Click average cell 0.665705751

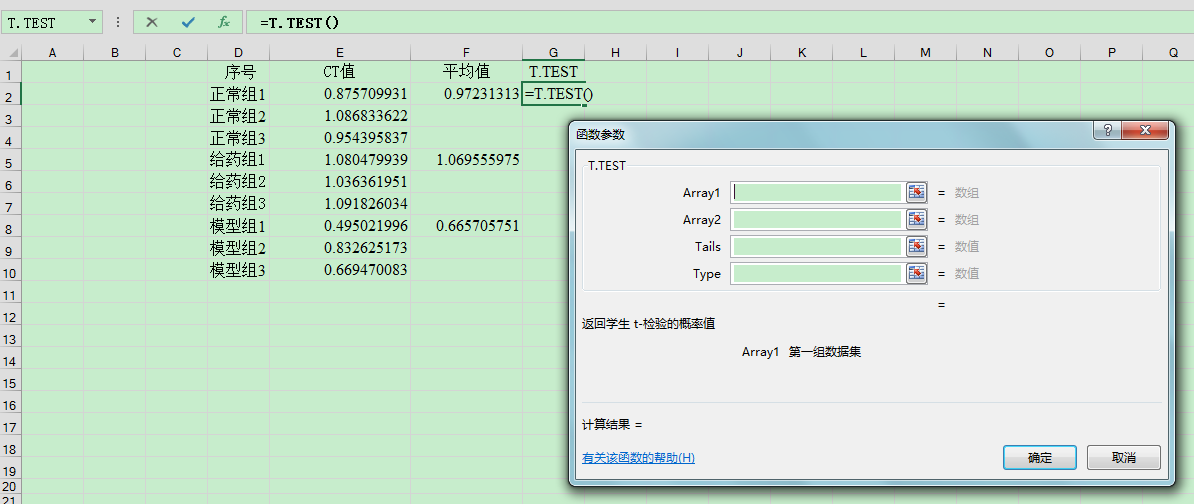tap(466, 226)
